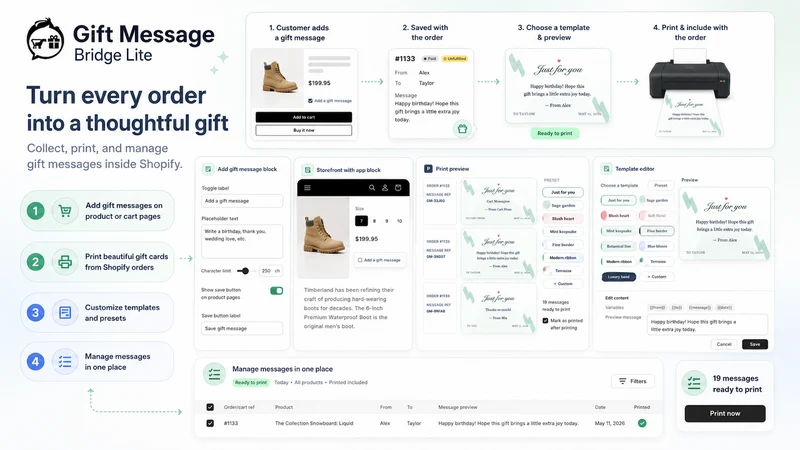Choose Modern ribbon preset in Print preview
The height and width of the screenshot is (450, 800).
tap(562, 258)
